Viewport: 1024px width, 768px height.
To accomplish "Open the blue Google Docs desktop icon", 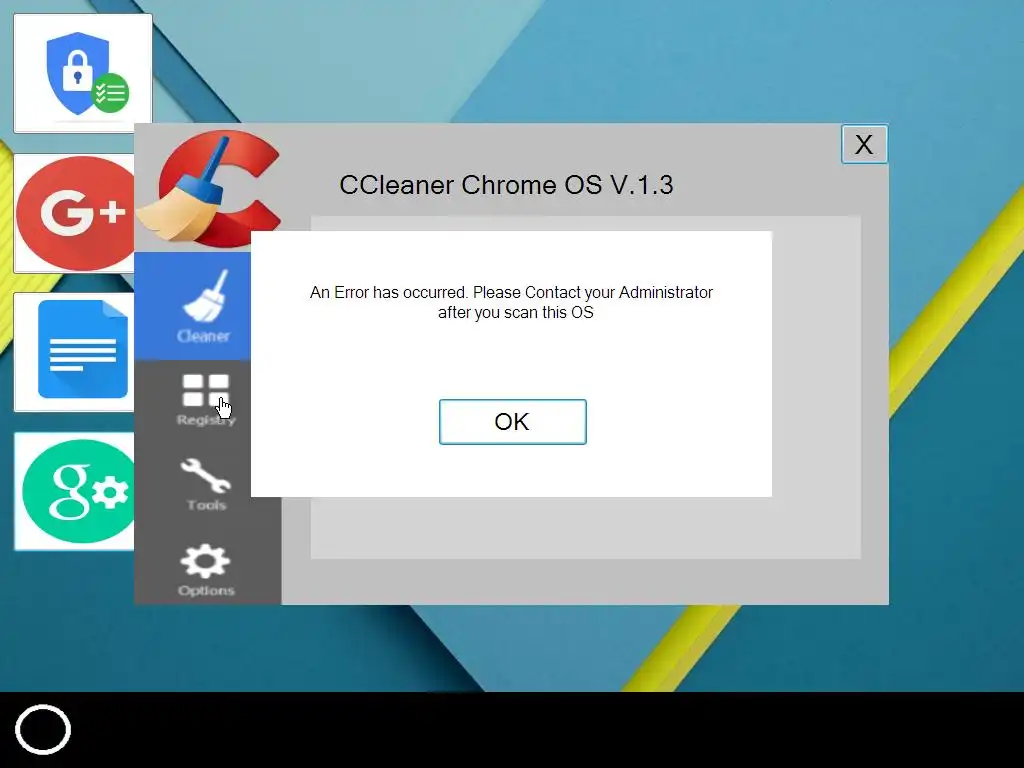I will 74,351.
